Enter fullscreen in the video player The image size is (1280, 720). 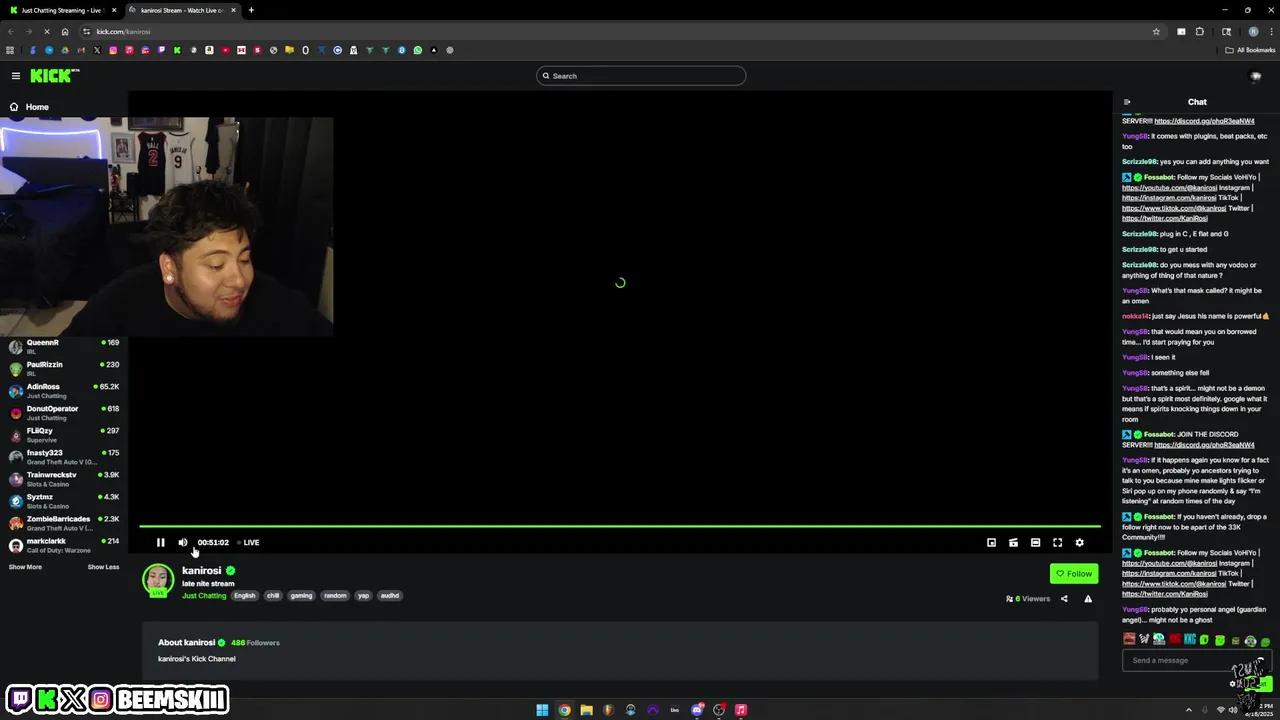point(1057,543)
